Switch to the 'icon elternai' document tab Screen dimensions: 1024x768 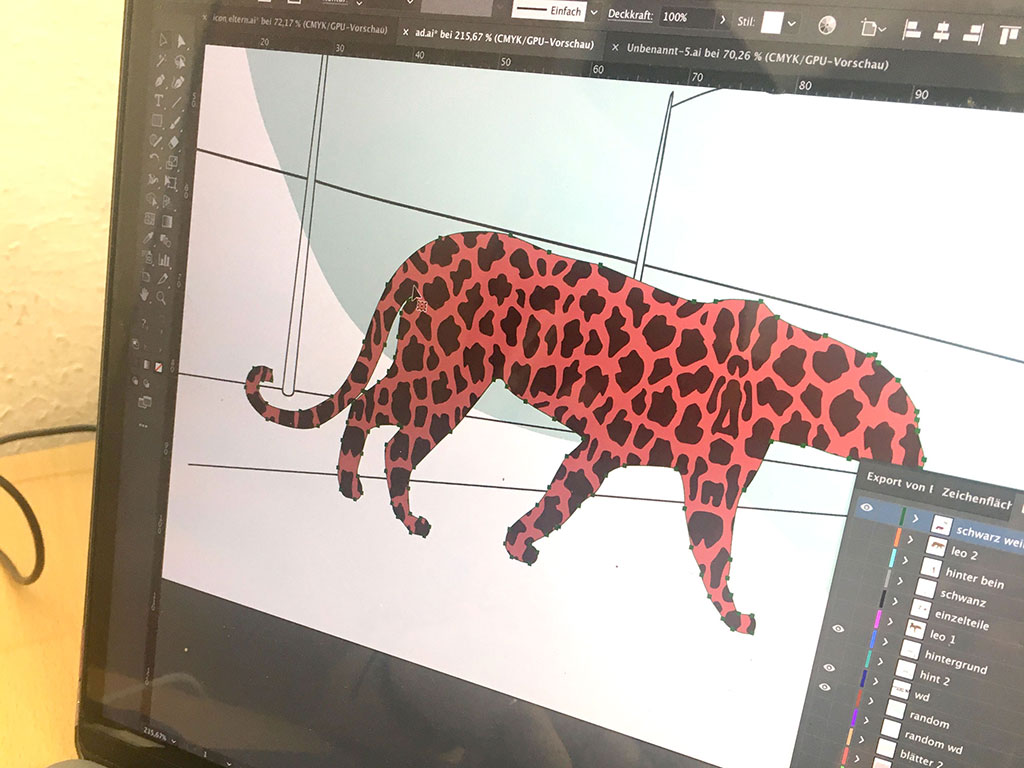[300, 24]
